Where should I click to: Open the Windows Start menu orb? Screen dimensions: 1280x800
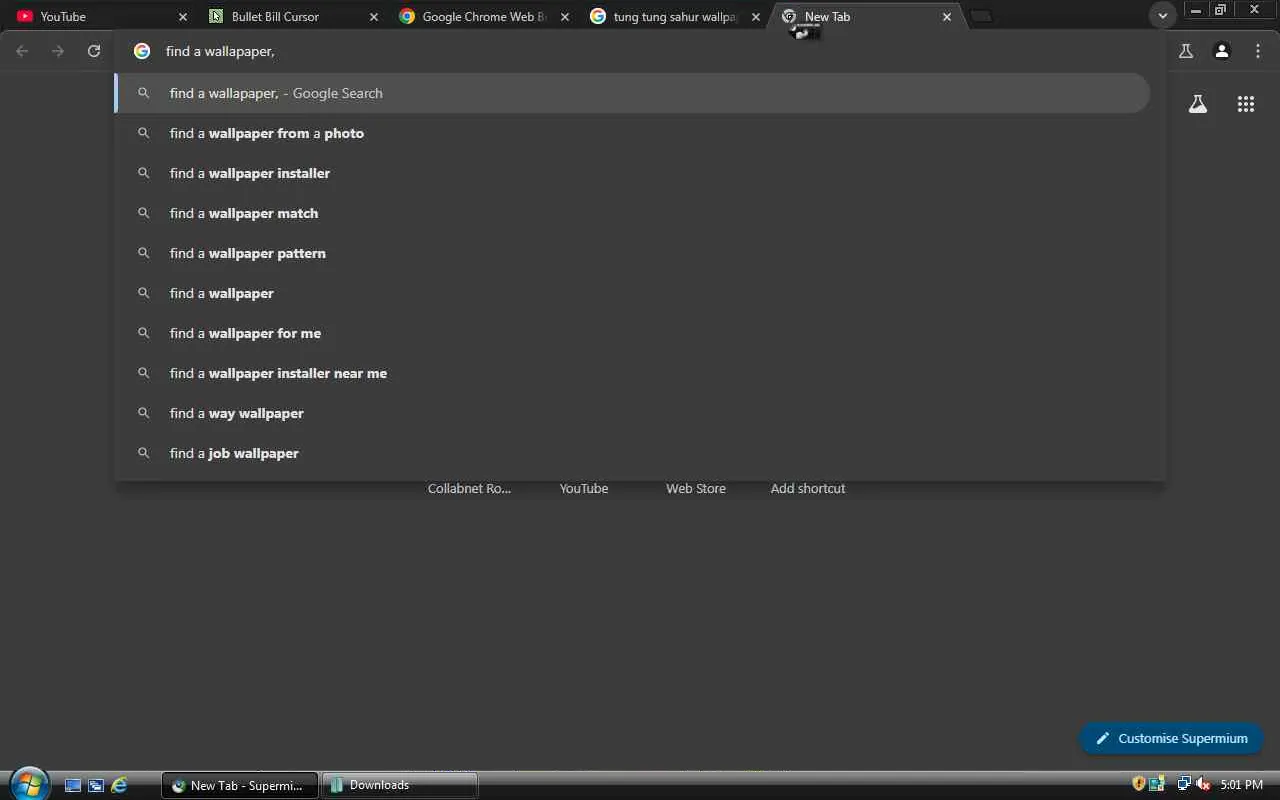[x=29, y=783]
